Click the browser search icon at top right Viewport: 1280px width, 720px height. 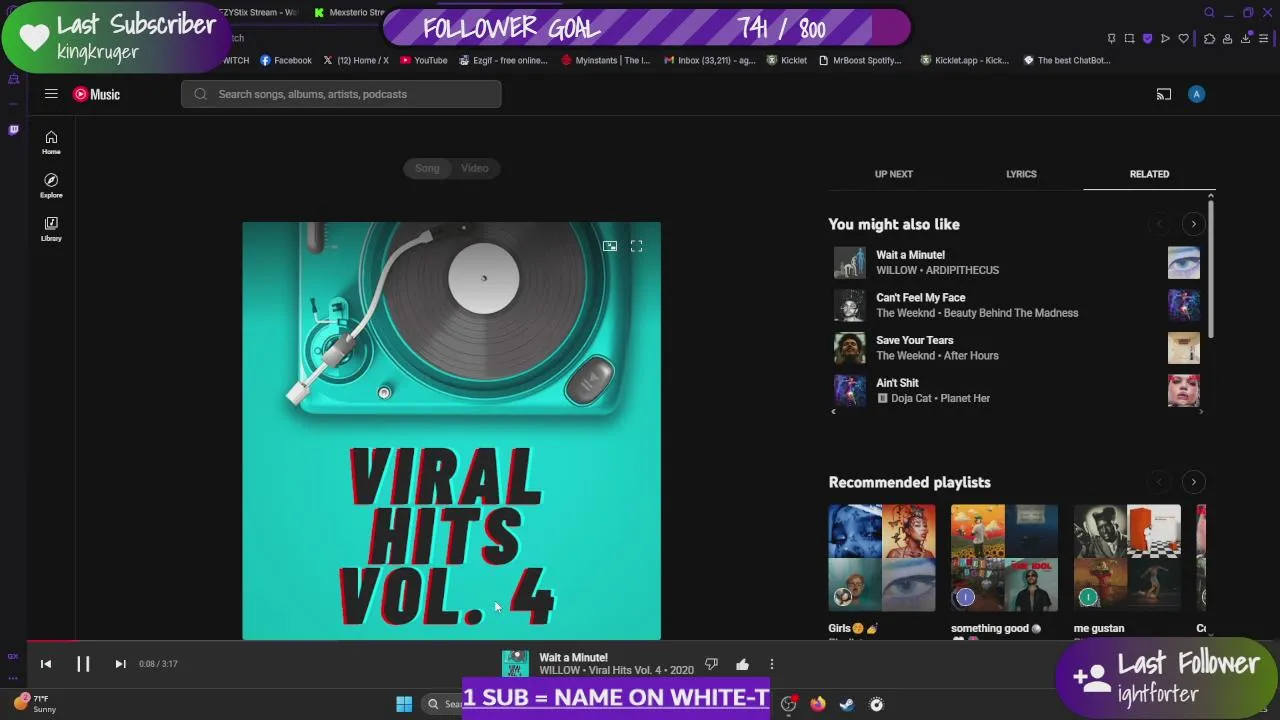coord(1209,13)
